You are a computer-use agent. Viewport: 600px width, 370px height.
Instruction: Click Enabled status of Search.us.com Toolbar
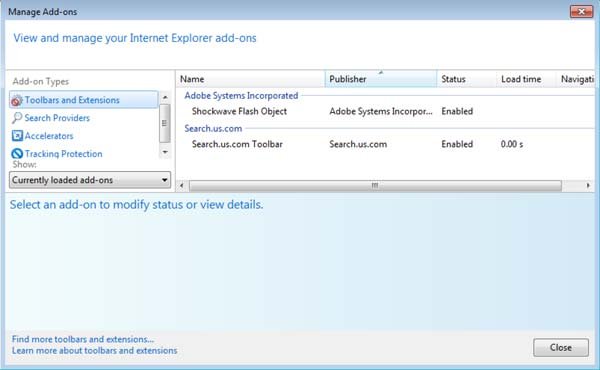[x=457, y=144]
